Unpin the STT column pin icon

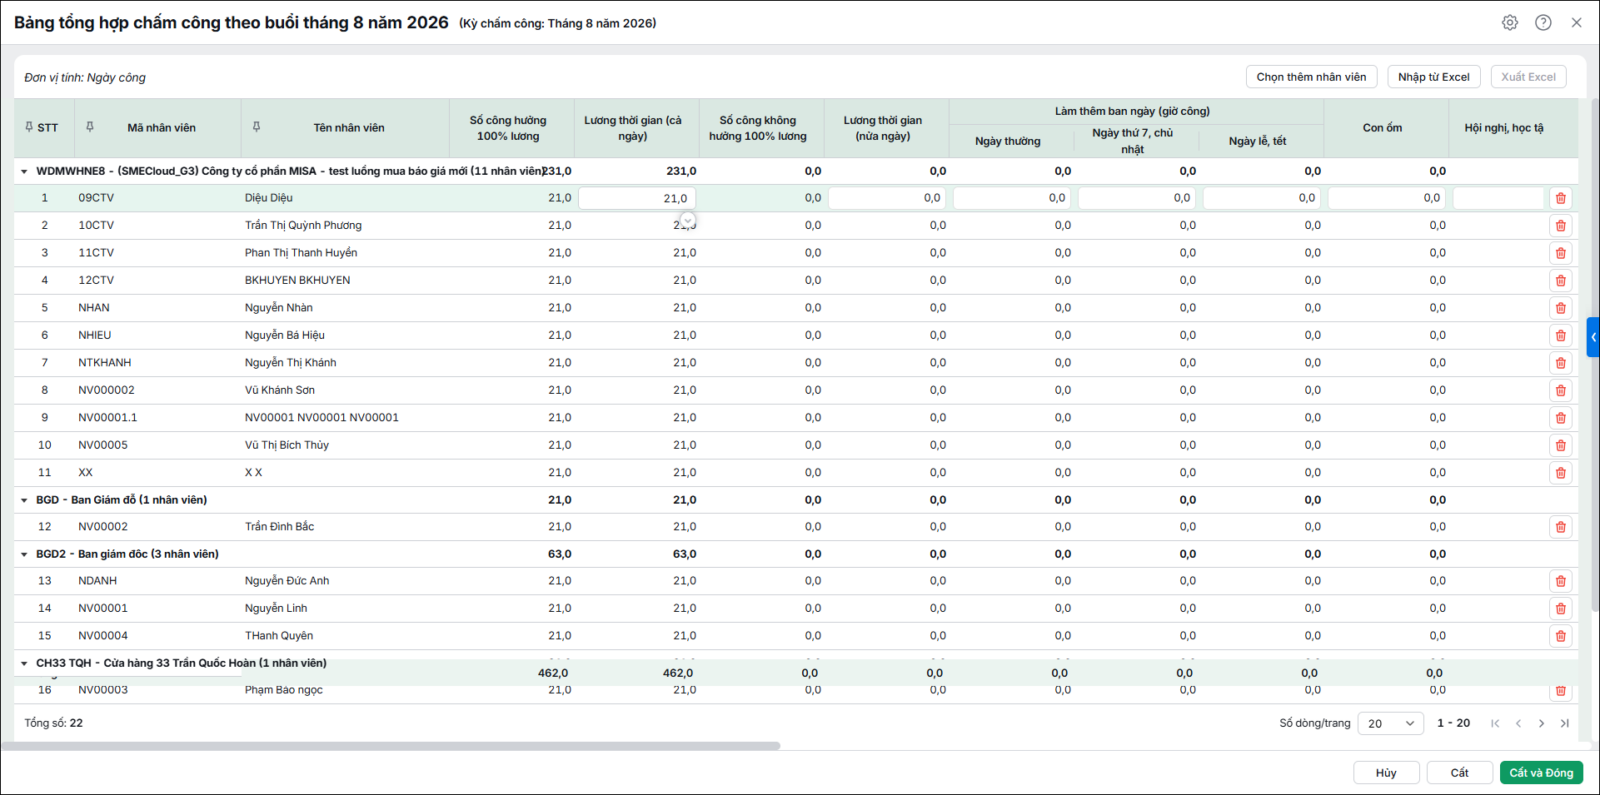[29, 127]
